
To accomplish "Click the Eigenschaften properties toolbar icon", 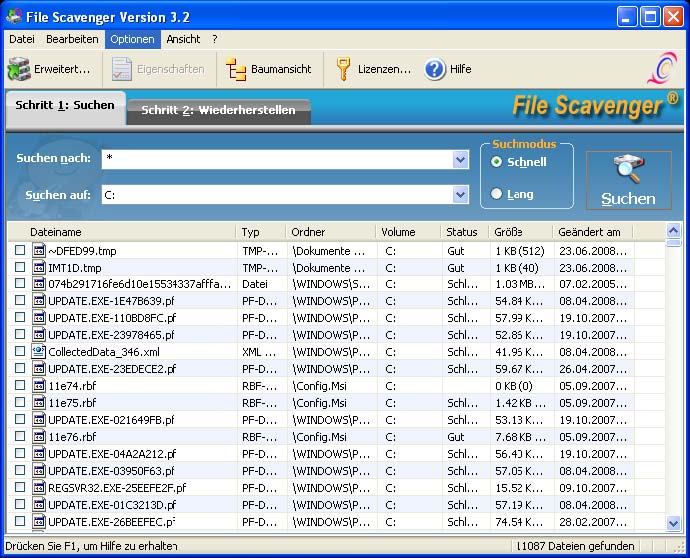I will pyautogui.click(x=121, y=69).
